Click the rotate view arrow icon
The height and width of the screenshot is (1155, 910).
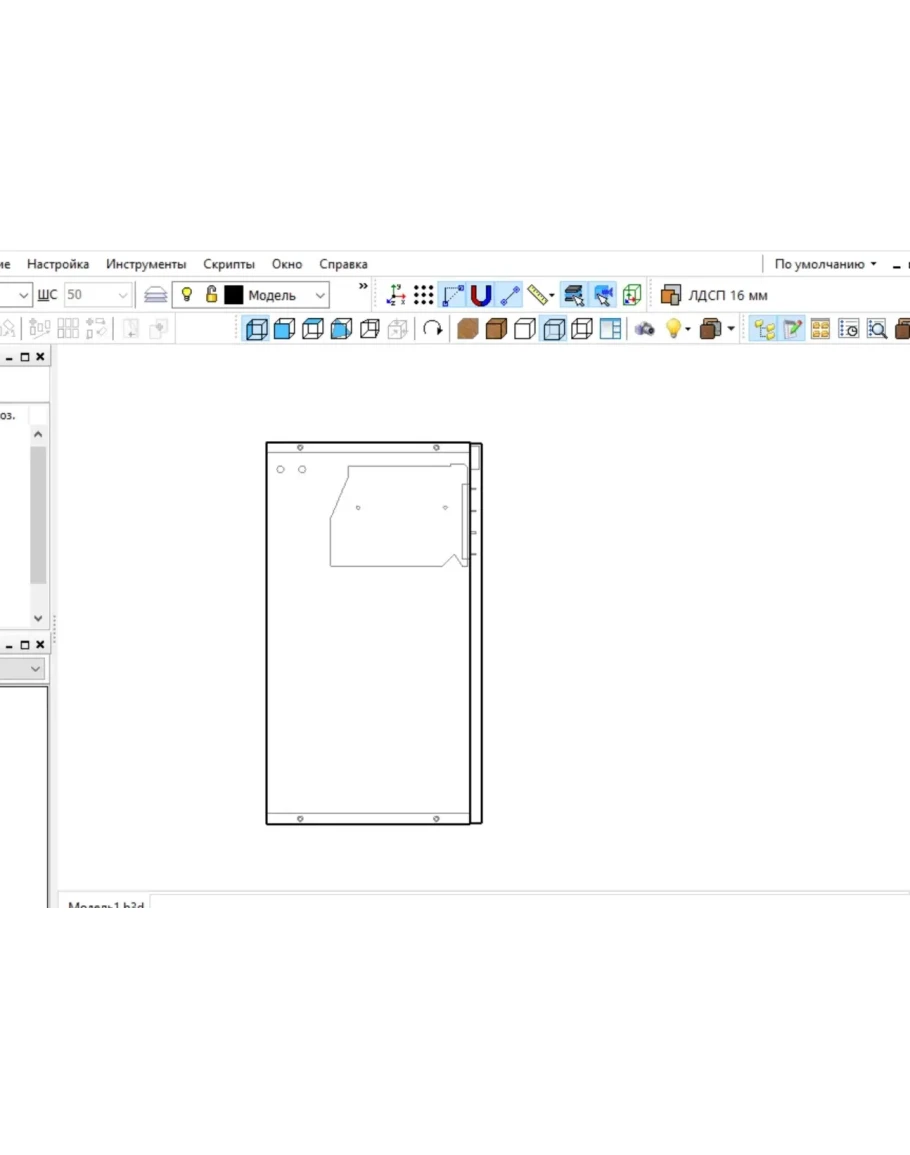pos(432,328)
